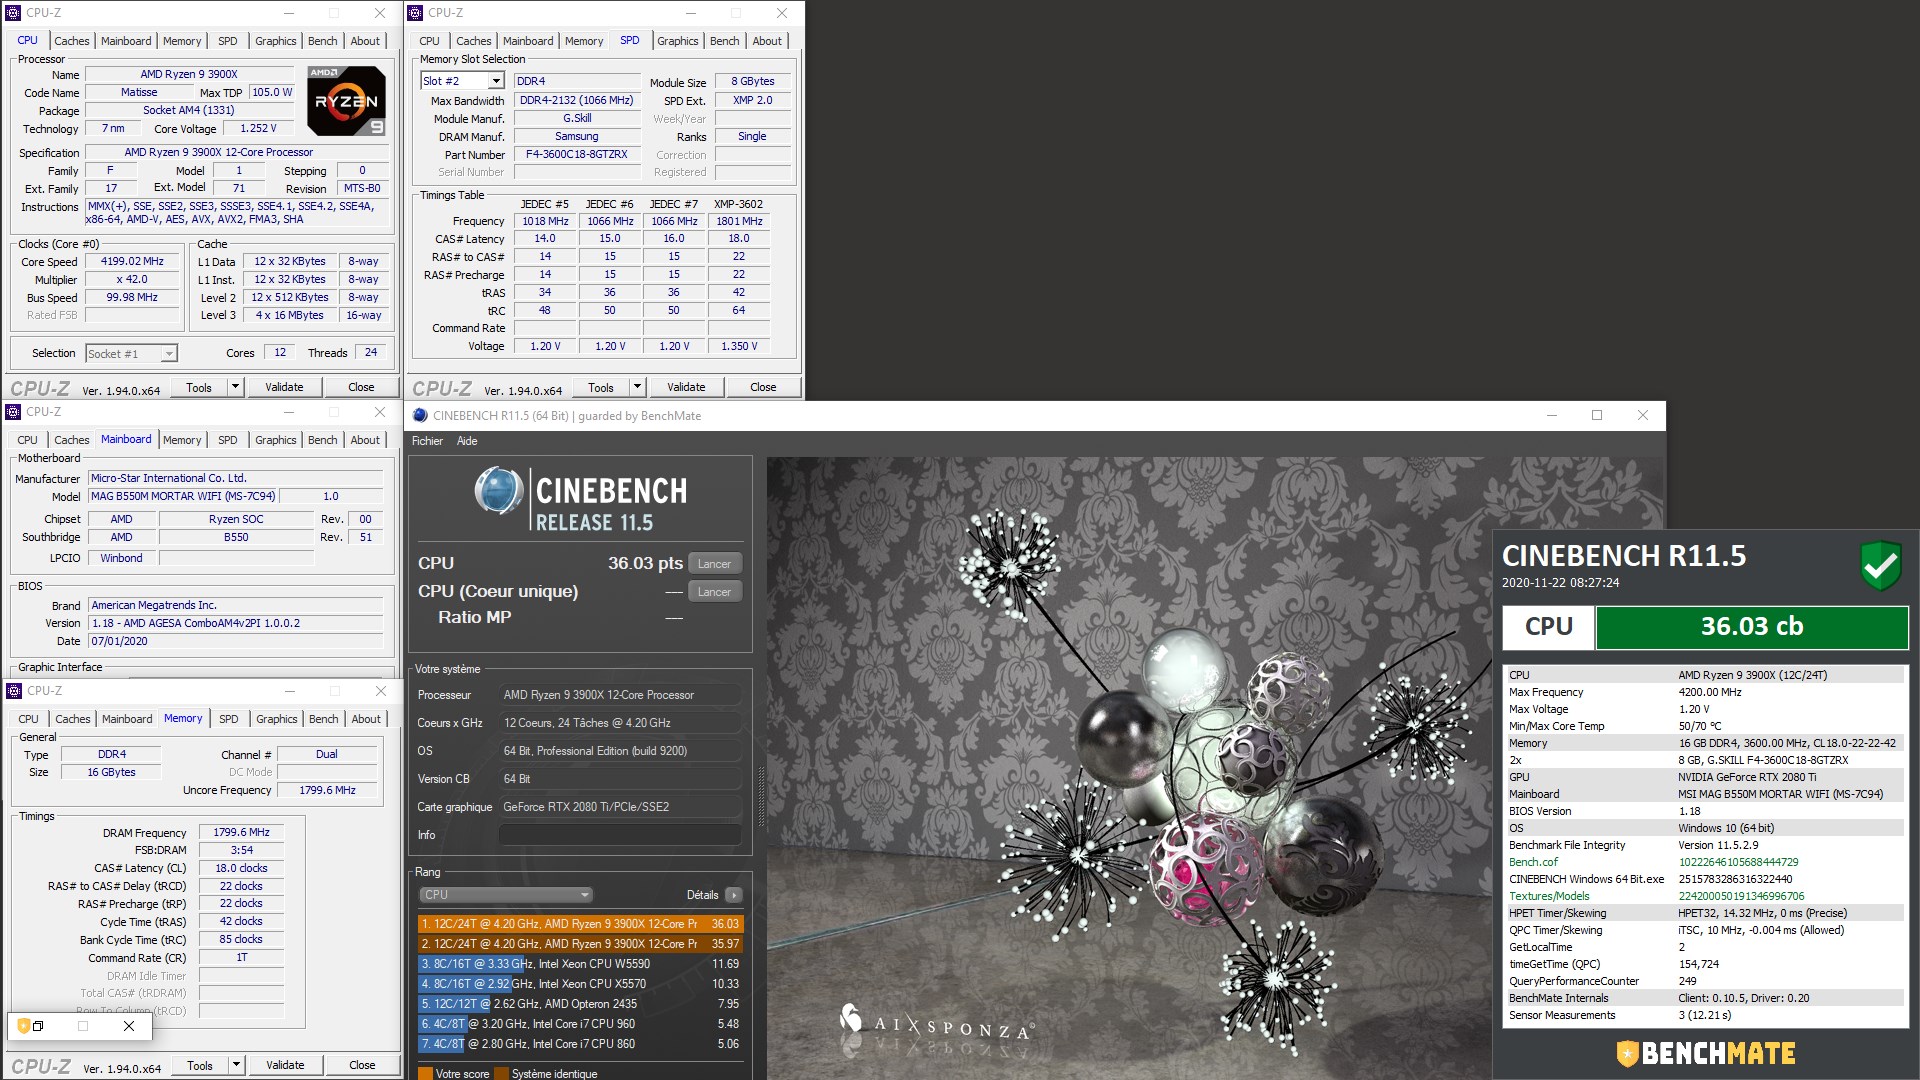Click the Info input field in Cinebench

click(619, 835)
